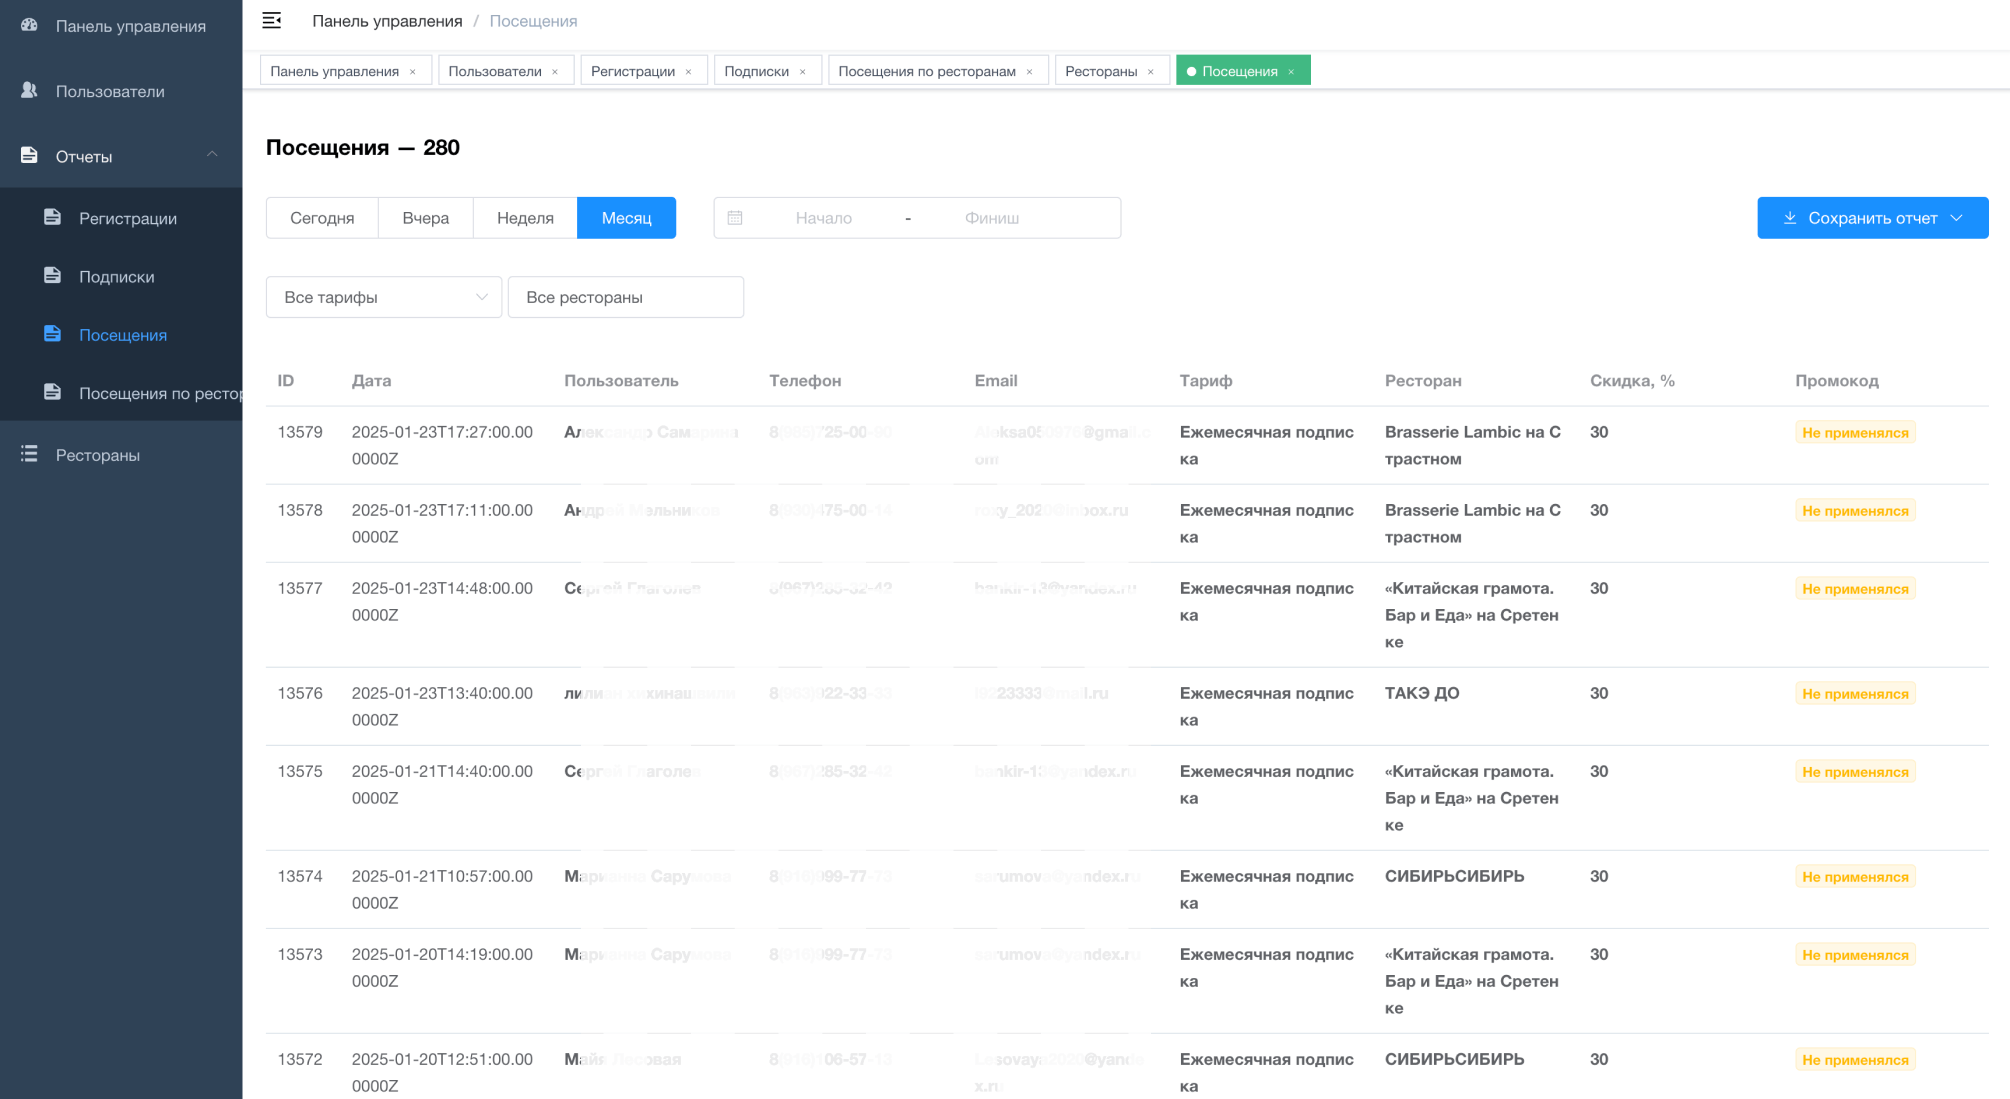Click the Рестораны list icon
Screen dimensions: 2010x1099
coord(29,454)
